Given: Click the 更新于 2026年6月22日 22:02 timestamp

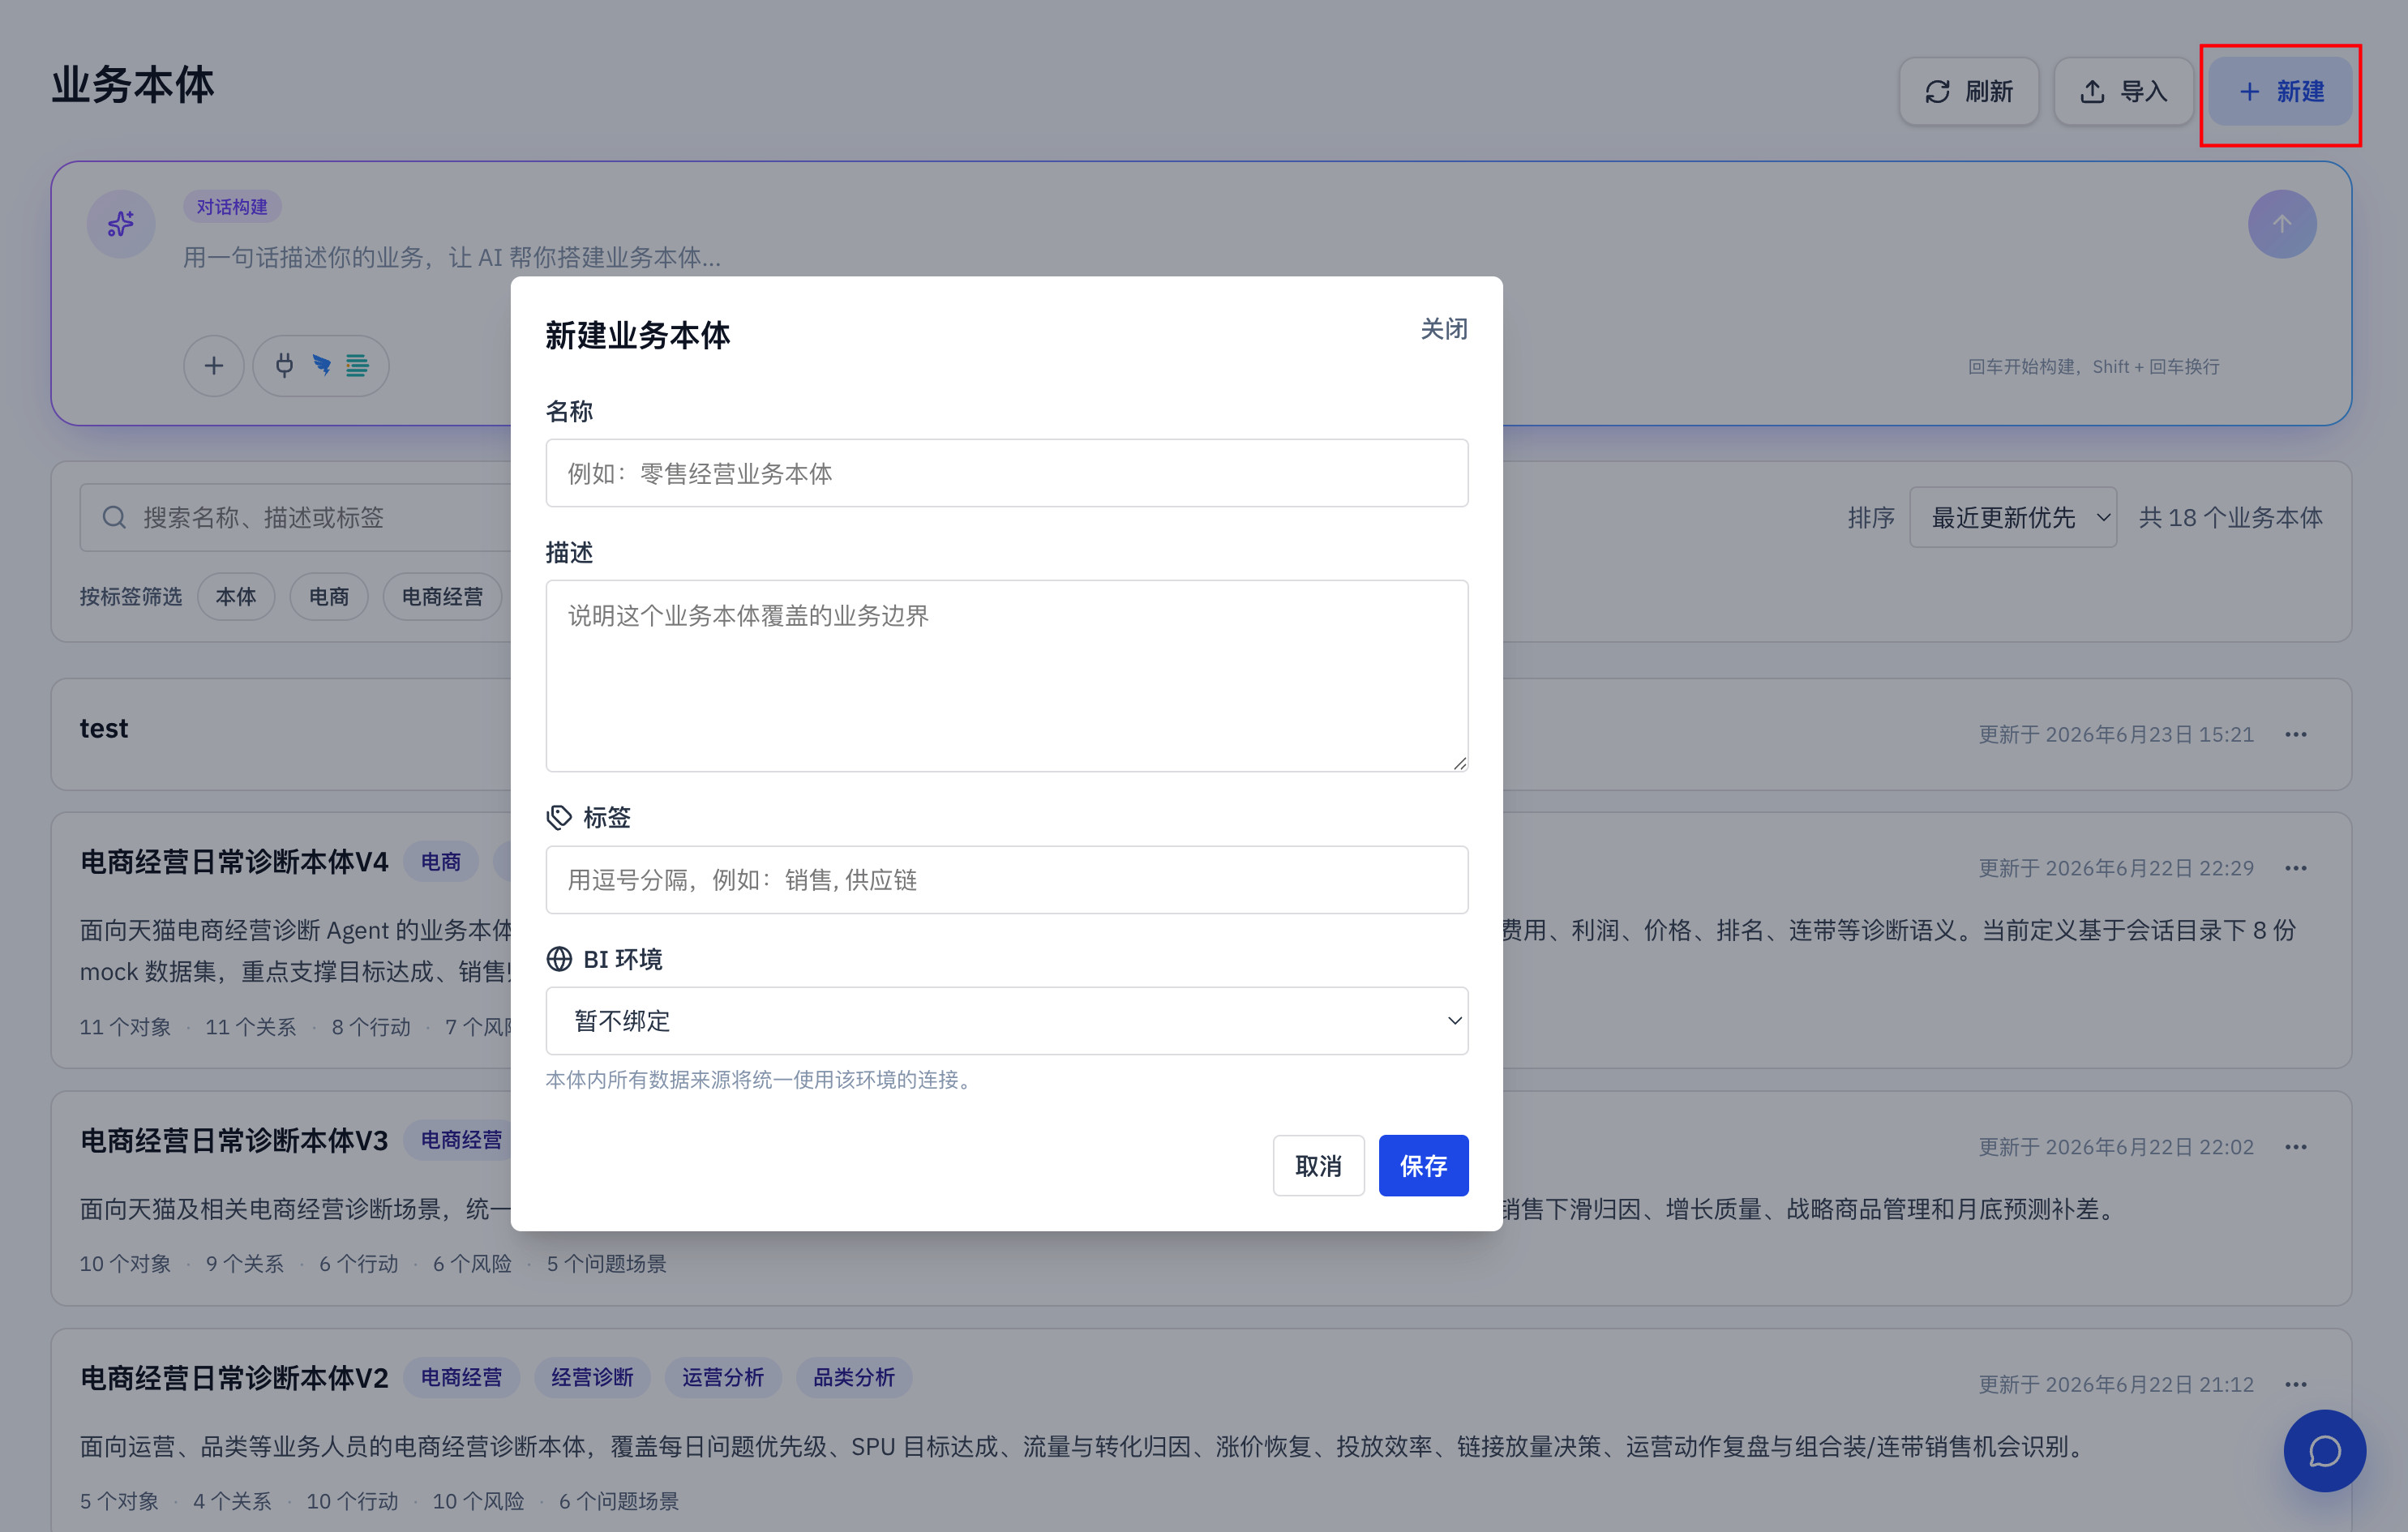Looking at the screenshot, I should click(2116, 1147).
